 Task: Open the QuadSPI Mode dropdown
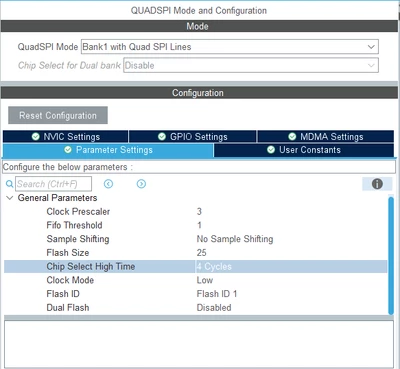point(230,47)
